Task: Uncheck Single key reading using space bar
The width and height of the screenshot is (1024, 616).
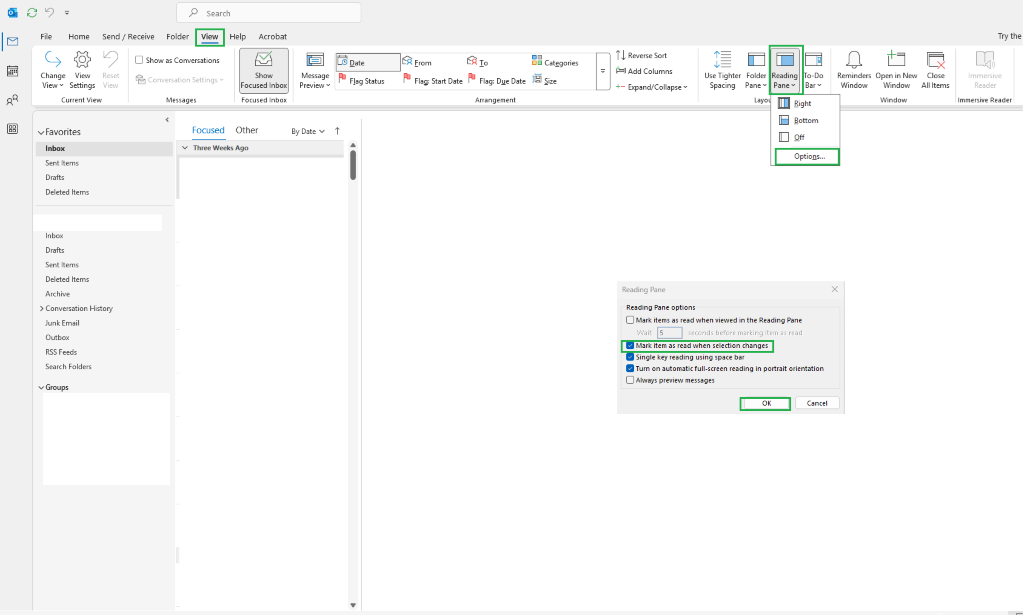Action: [630, 357]
